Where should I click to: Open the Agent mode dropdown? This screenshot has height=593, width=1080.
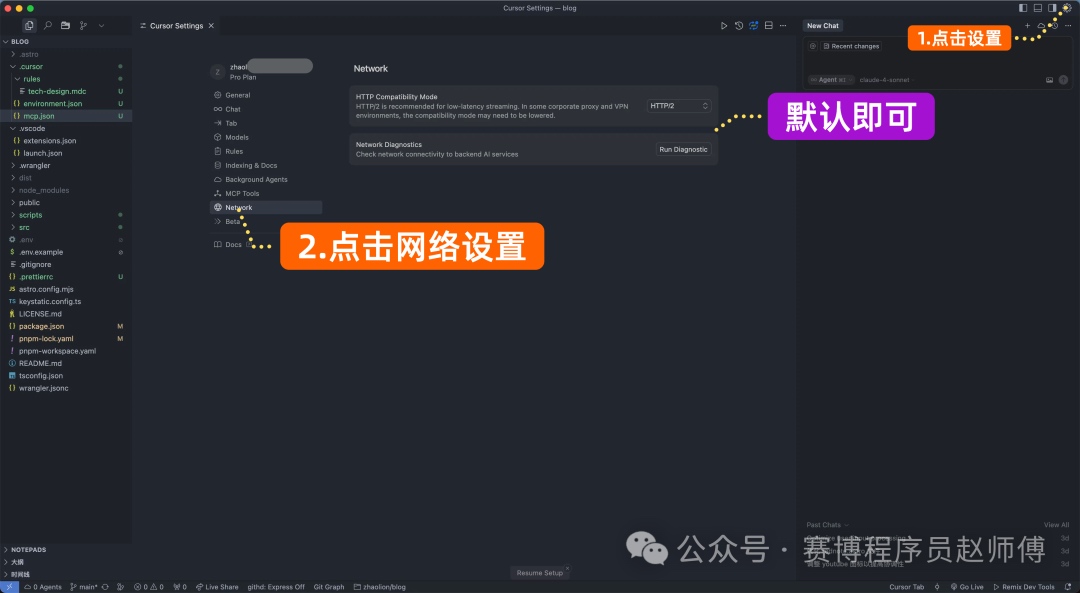831,80
